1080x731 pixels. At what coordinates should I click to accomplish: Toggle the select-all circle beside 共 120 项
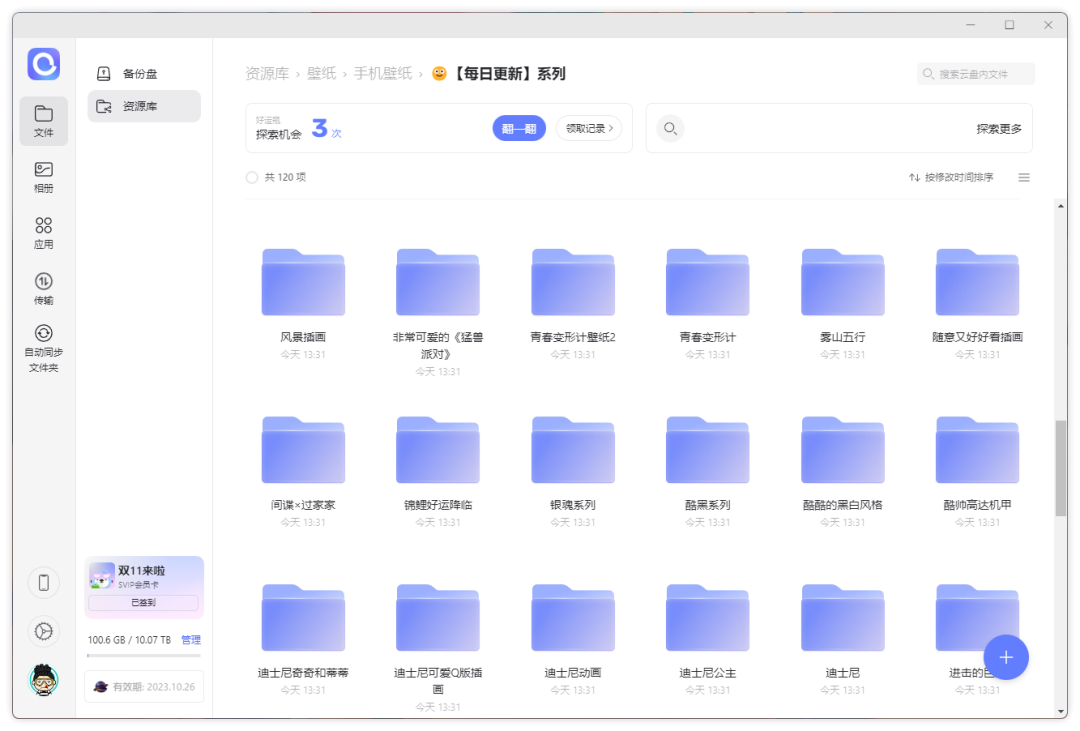click(252, 178)
